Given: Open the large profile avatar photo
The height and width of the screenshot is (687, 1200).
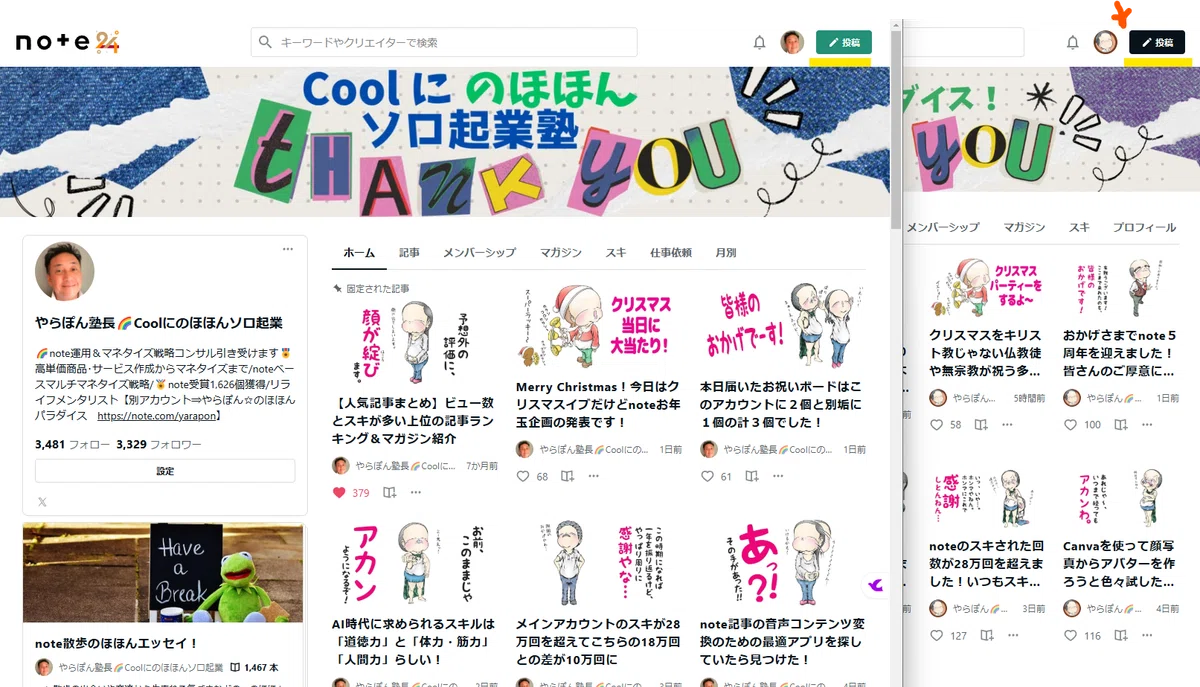Looking at the screenshot, I should coord(65,272).
